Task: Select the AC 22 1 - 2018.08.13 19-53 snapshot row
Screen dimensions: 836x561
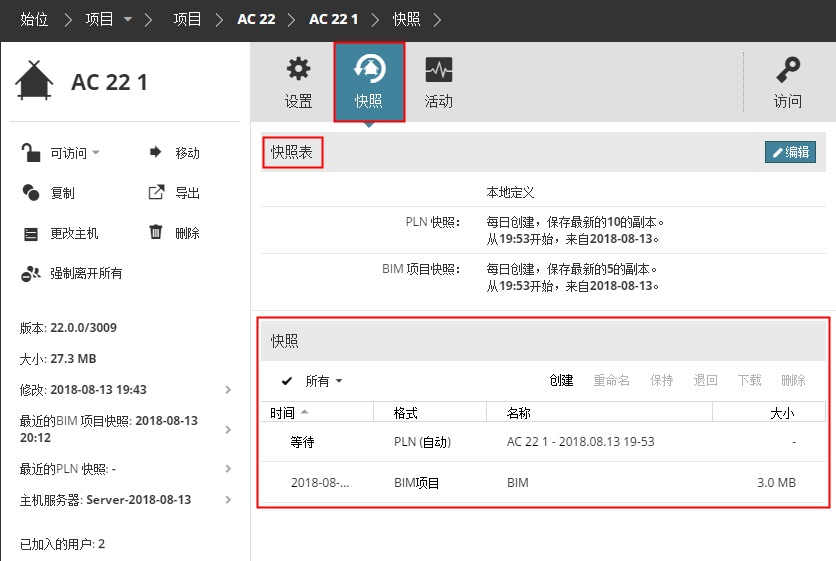Action: (543, 442)
